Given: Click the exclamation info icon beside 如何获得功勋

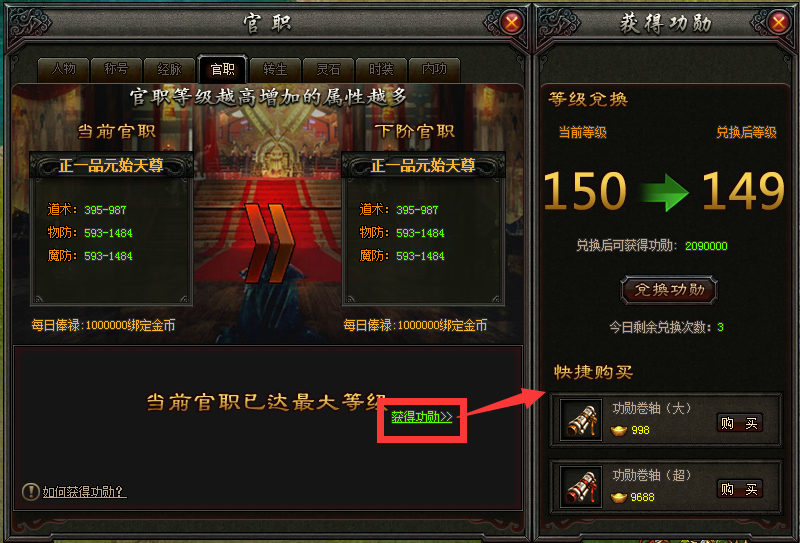Looking at the screenshot, I should click(x=31, y=491).
